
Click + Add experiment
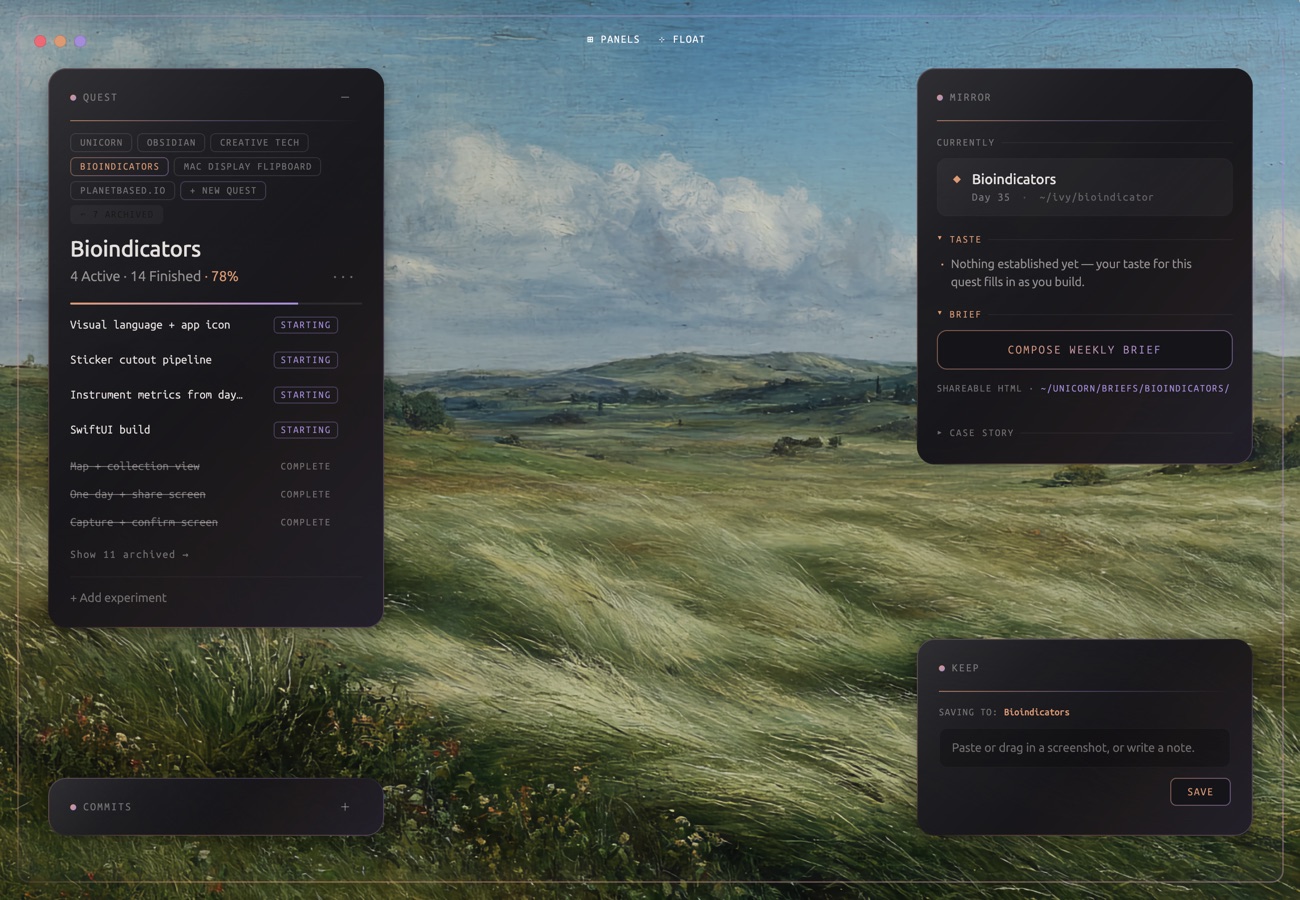(118, 598)
